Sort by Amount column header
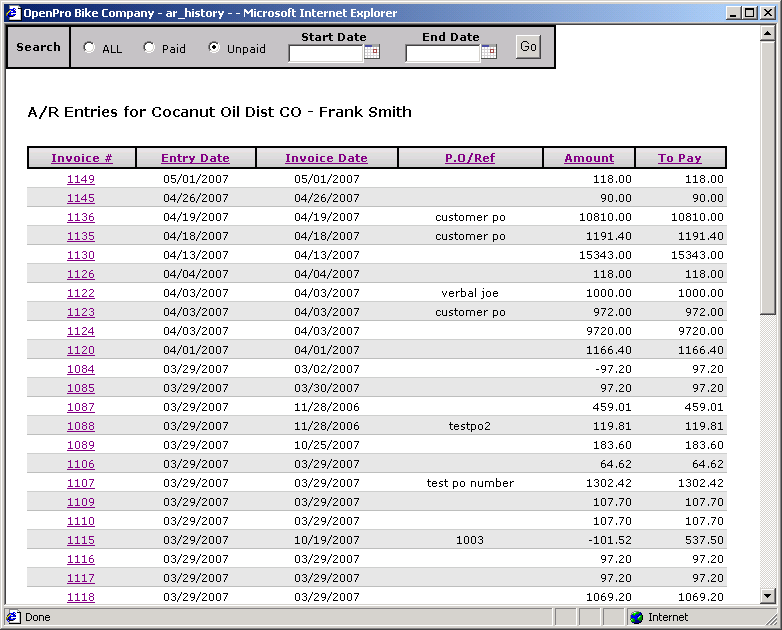The width and height of the screenshot is (782, 630). (589, 158)
